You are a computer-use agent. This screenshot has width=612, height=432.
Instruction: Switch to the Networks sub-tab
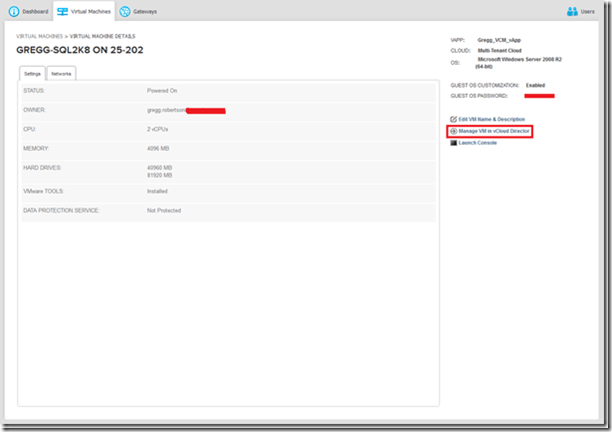(61, 74)
